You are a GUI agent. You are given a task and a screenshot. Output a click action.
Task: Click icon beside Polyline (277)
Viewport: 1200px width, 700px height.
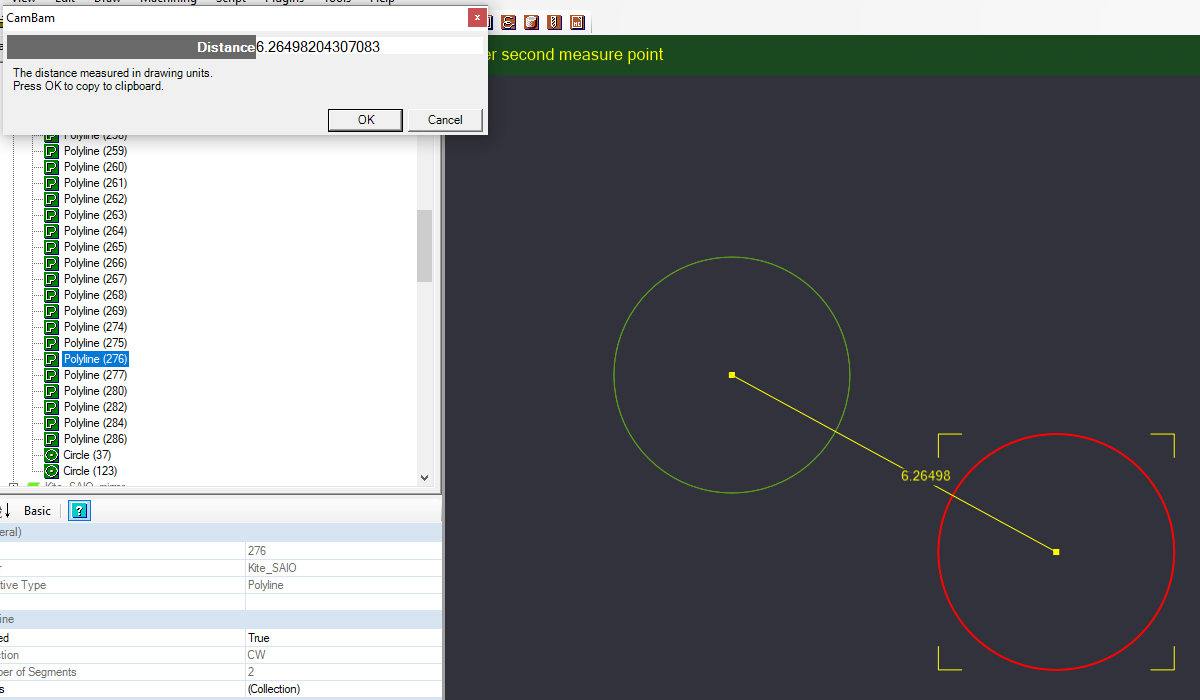click(x=52, y=375)
